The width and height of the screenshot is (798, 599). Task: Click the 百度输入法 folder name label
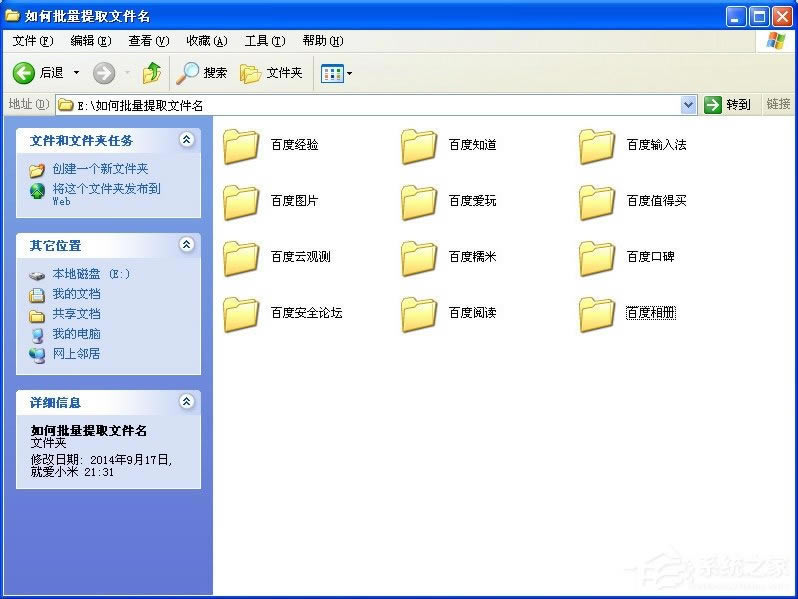pyautogui.click(x=657, y=145)
